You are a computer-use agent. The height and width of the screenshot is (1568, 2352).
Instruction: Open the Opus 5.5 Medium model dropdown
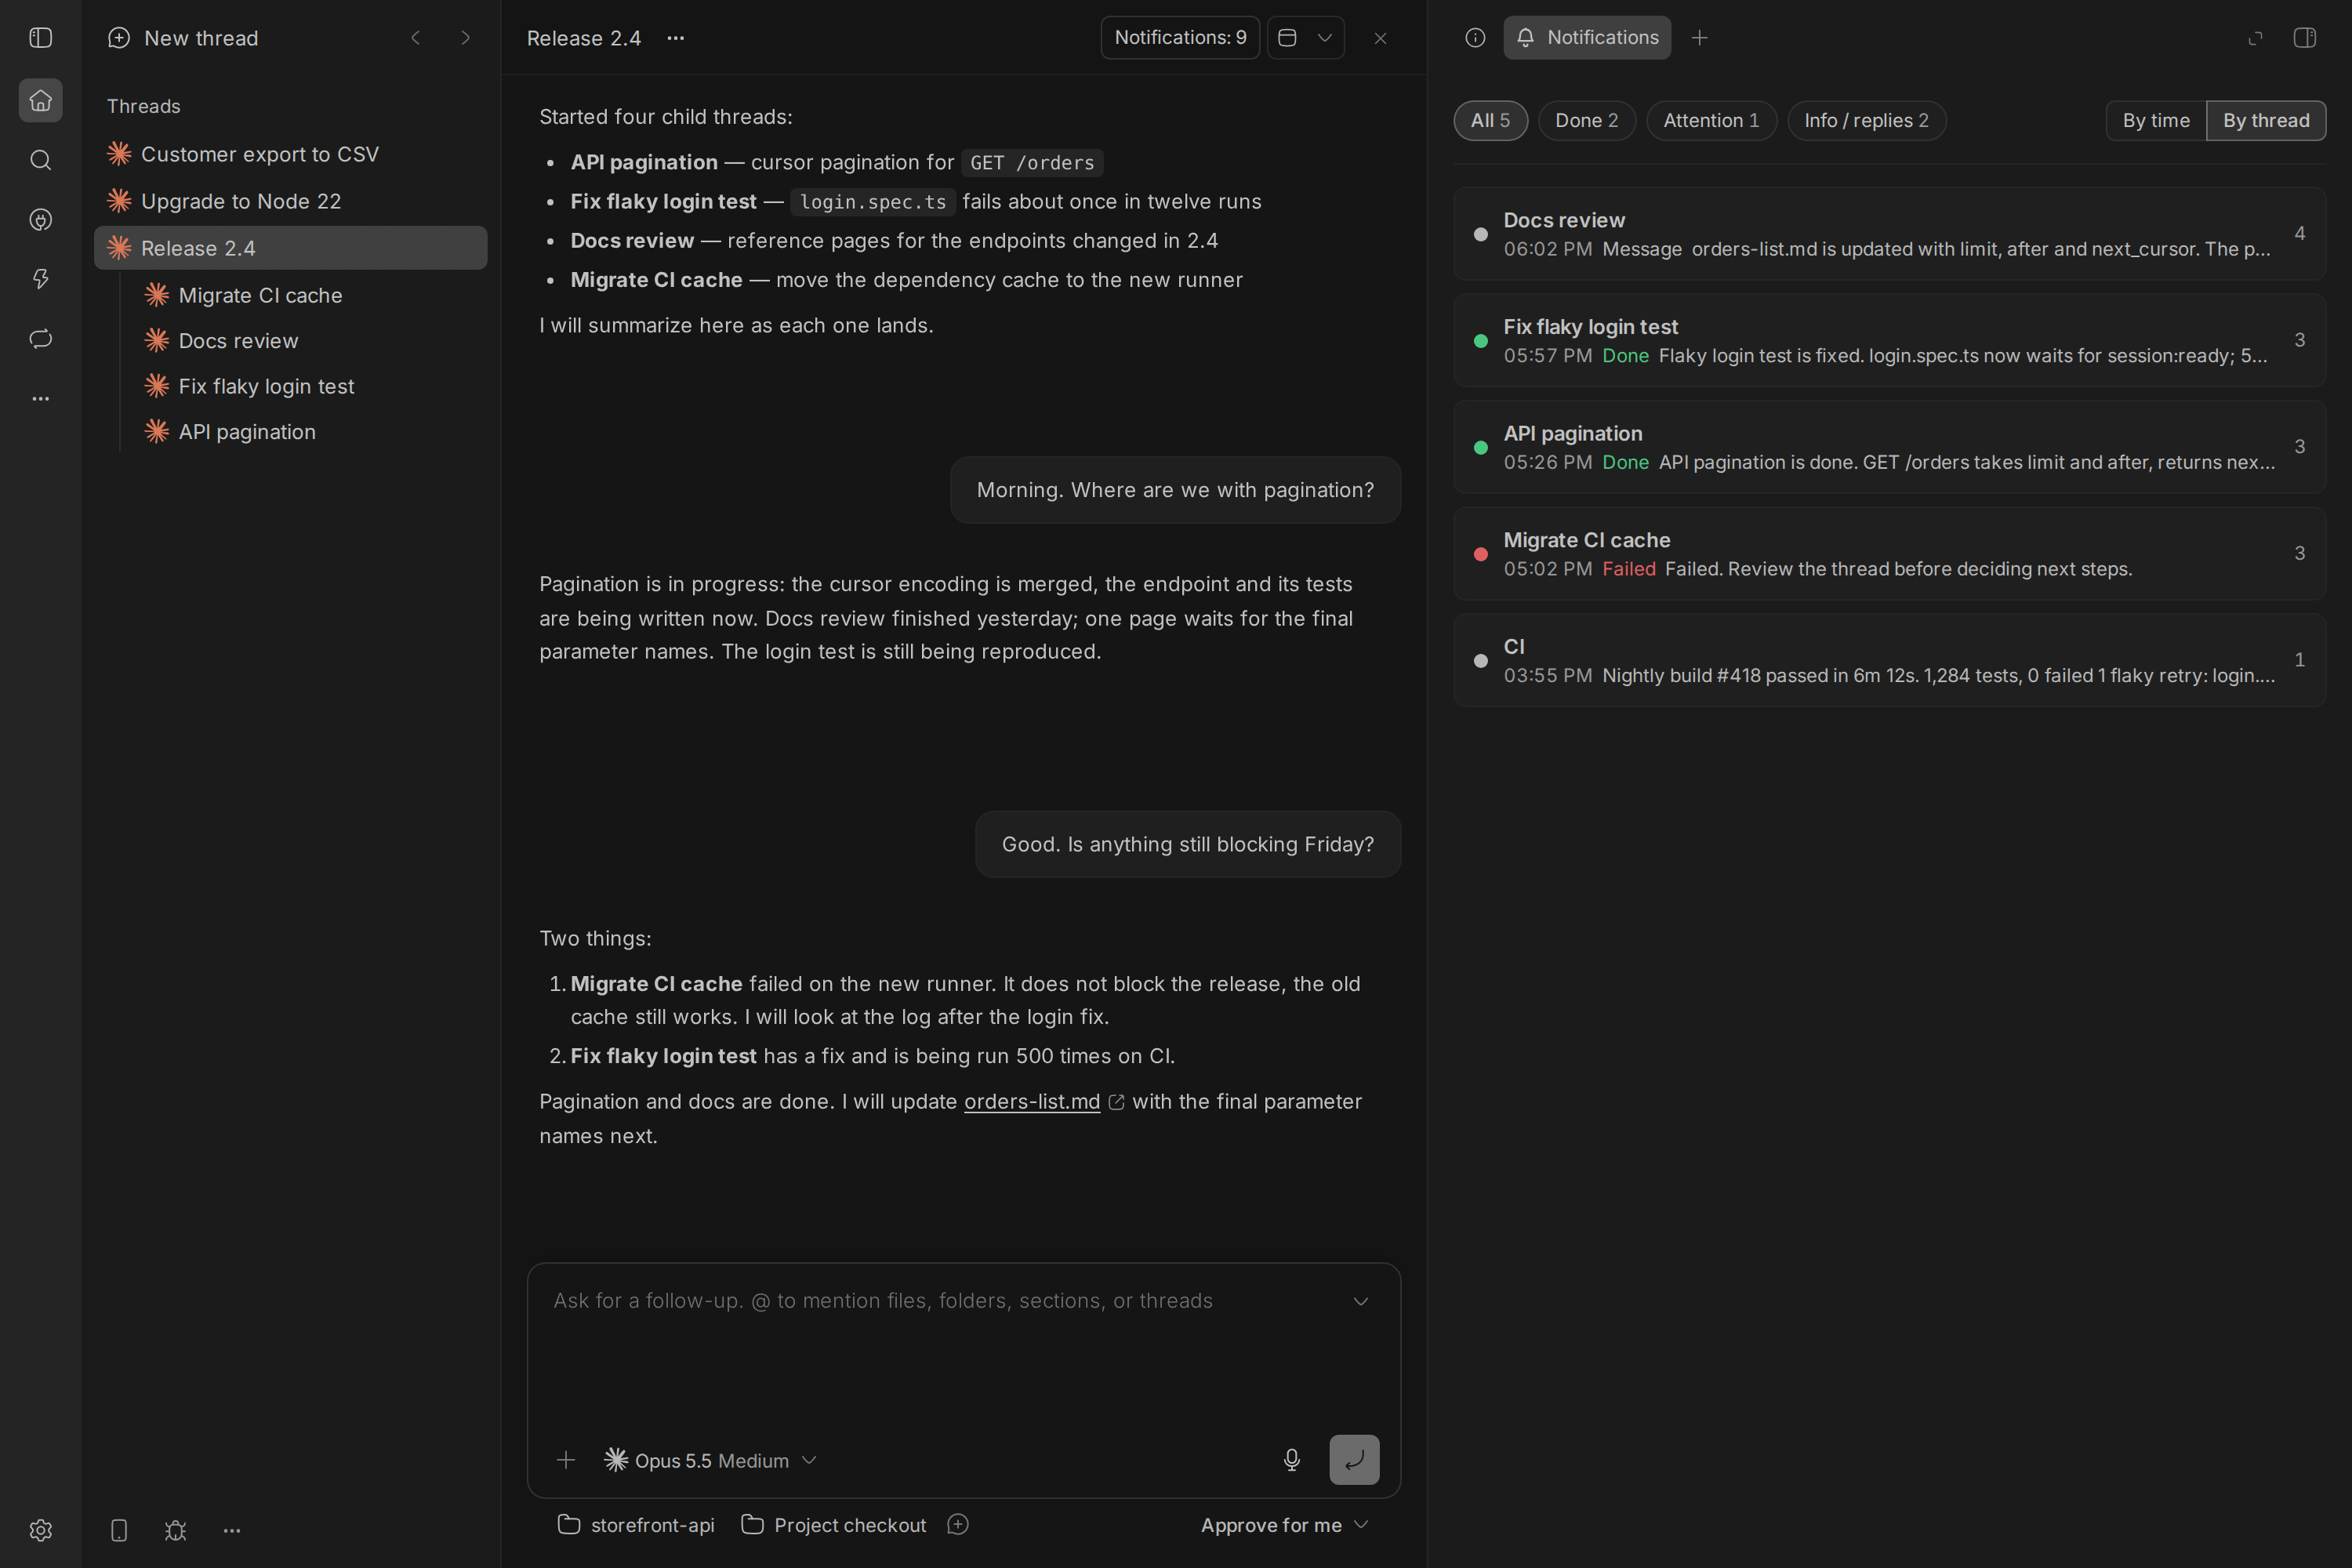coord(711,1461)
